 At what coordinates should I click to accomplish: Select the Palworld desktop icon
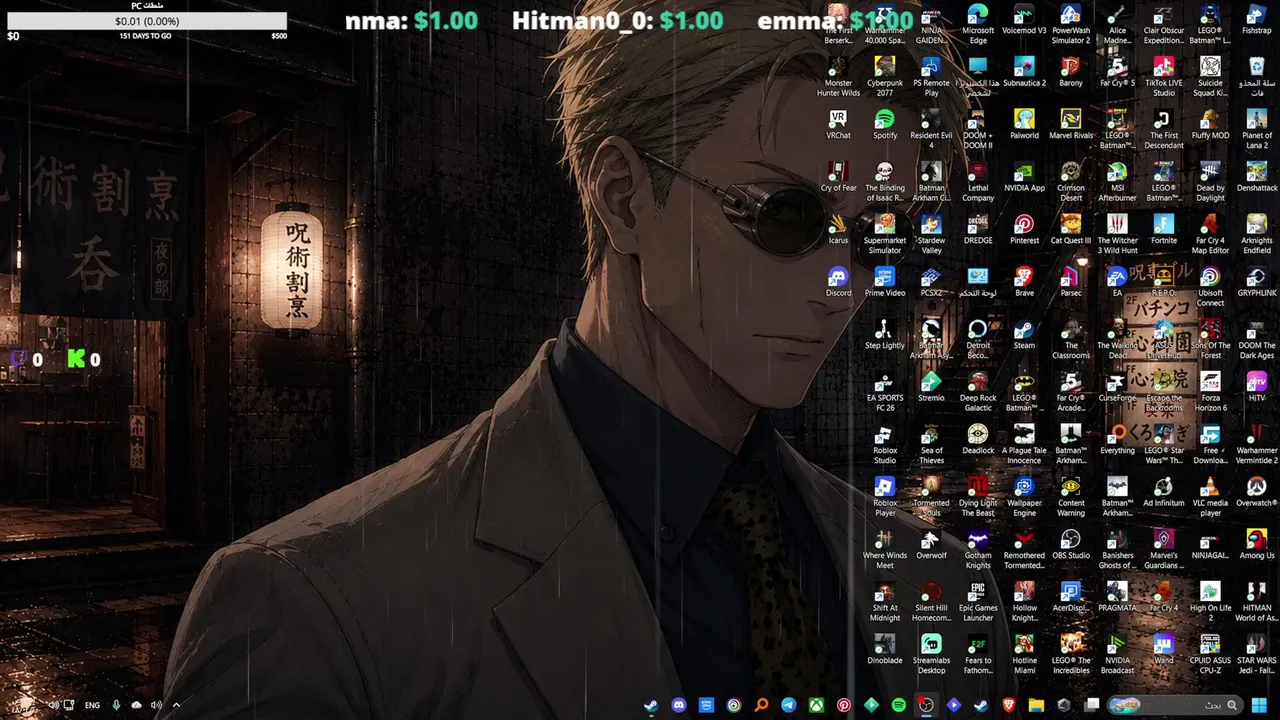(x=1024, y=124)
